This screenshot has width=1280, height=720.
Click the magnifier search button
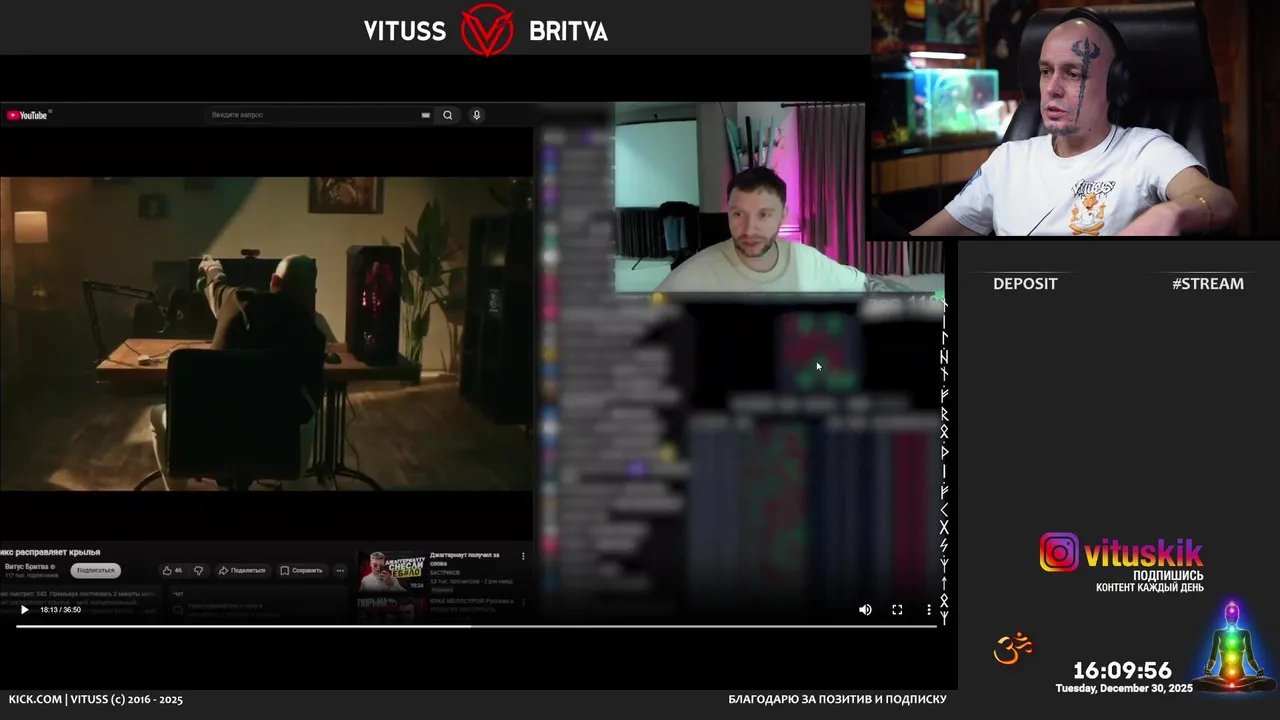pos(447,115)
